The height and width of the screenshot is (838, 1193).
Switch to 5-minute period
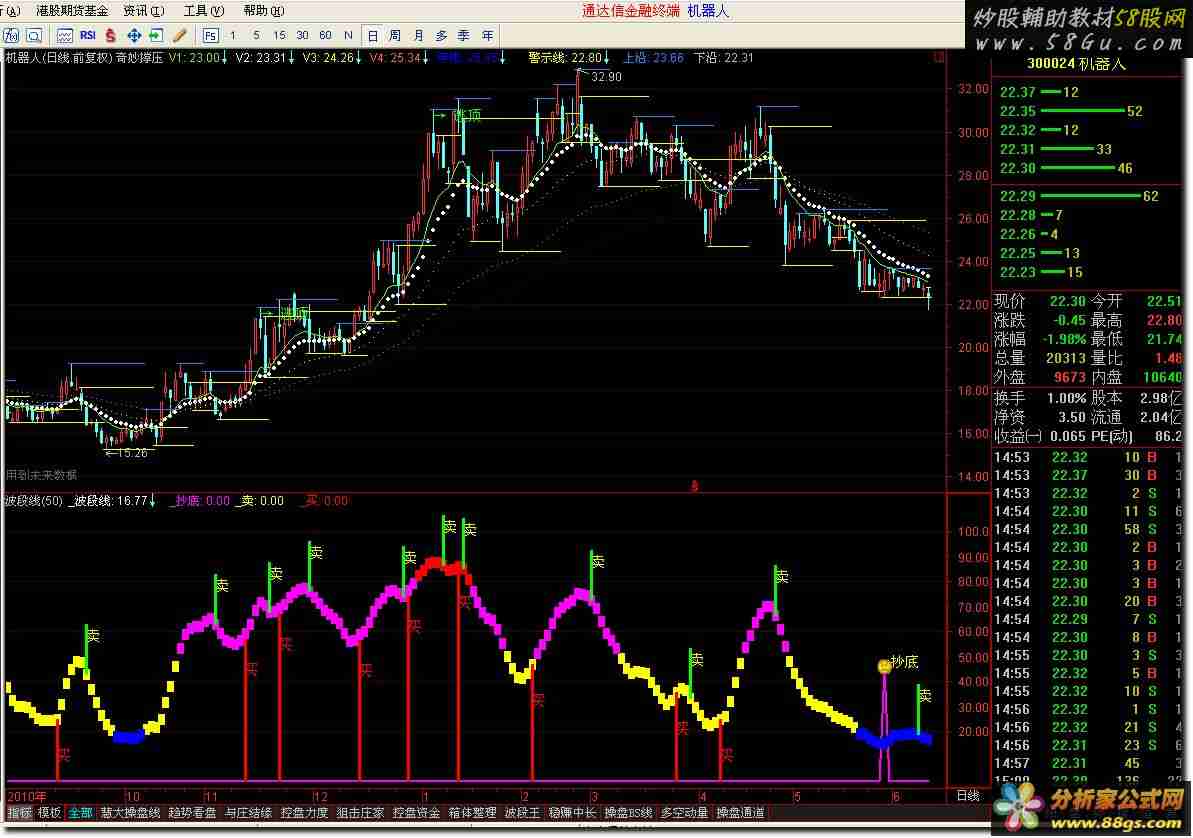point(256,35)
